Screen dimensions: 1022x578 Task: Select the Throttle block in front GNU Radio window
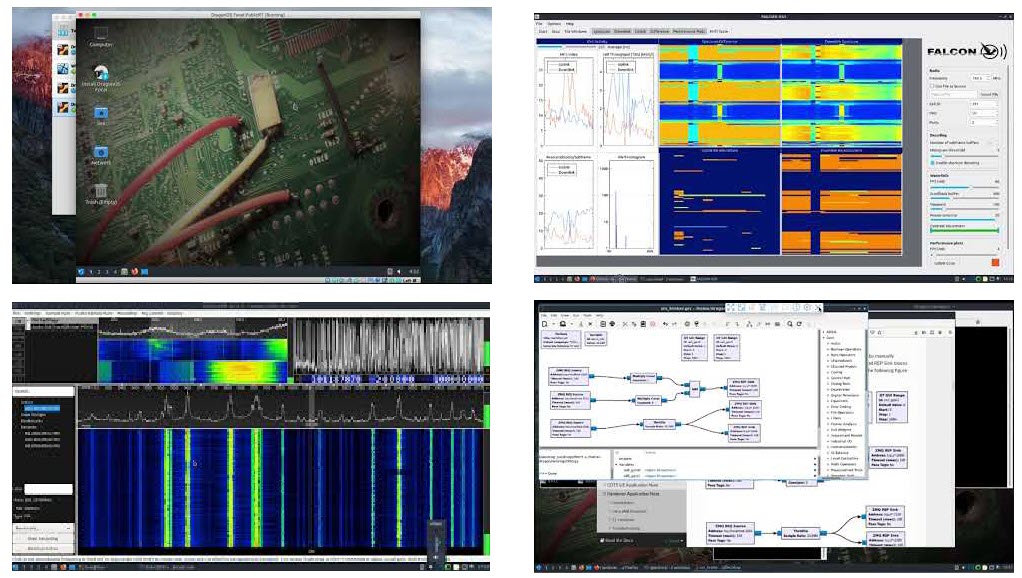coord(659,426)
